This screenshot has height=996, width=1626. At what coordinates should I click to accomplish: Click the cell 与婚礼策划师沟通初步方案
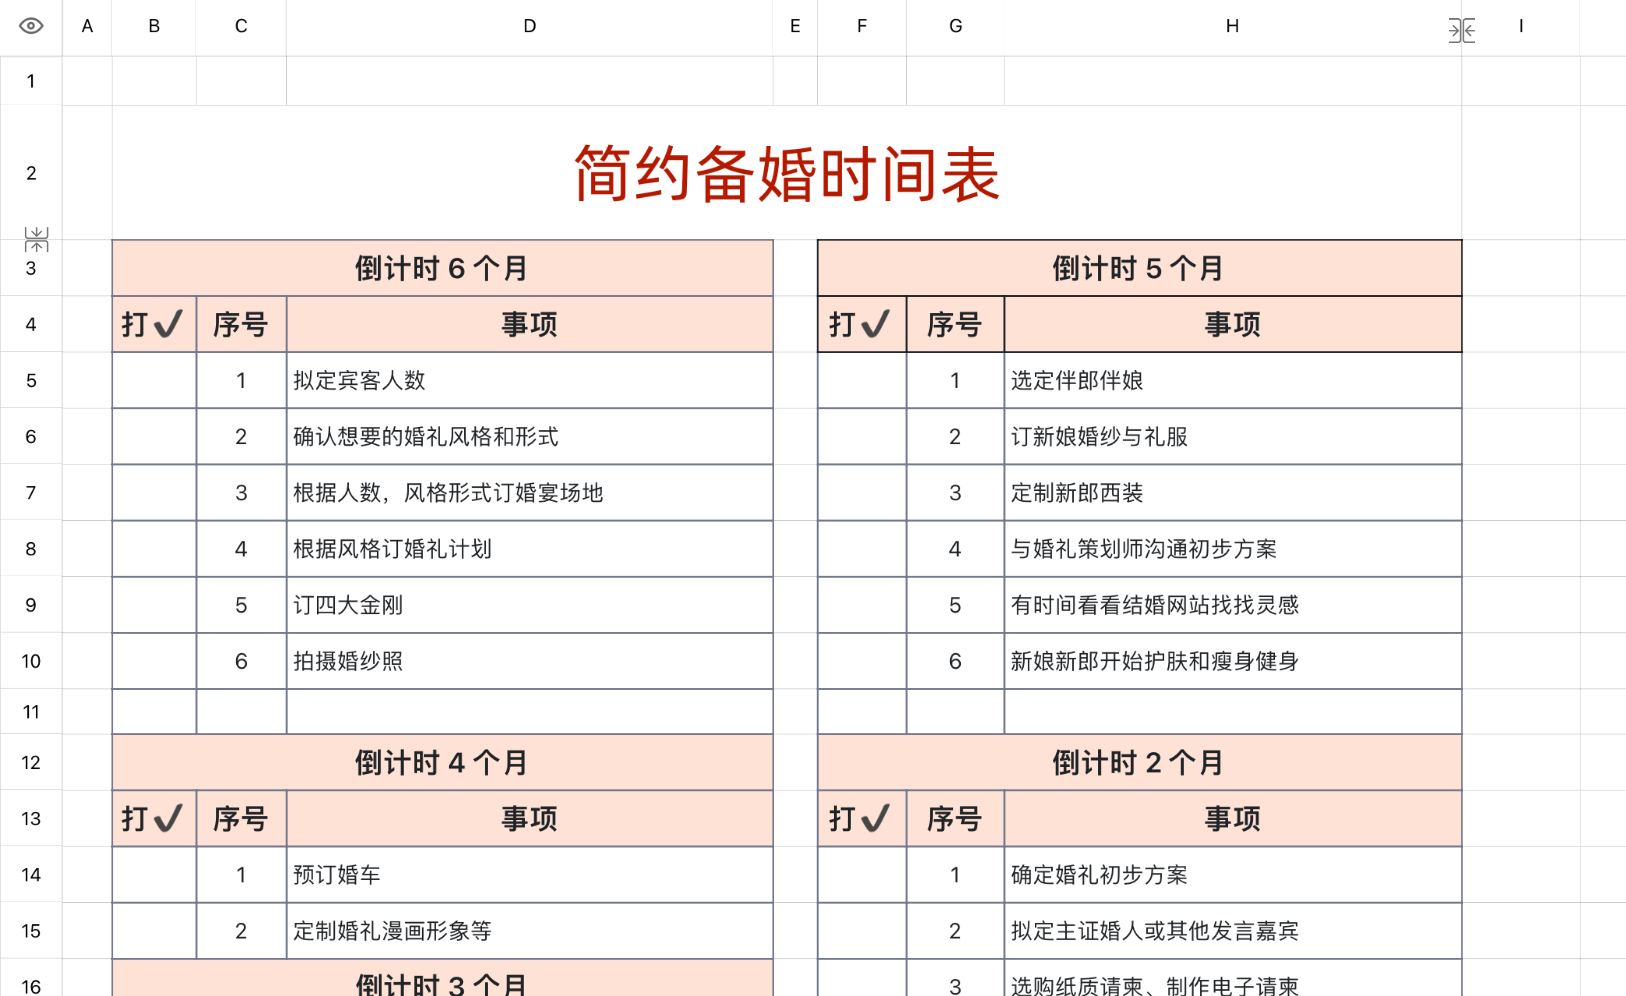(1232, 548)
